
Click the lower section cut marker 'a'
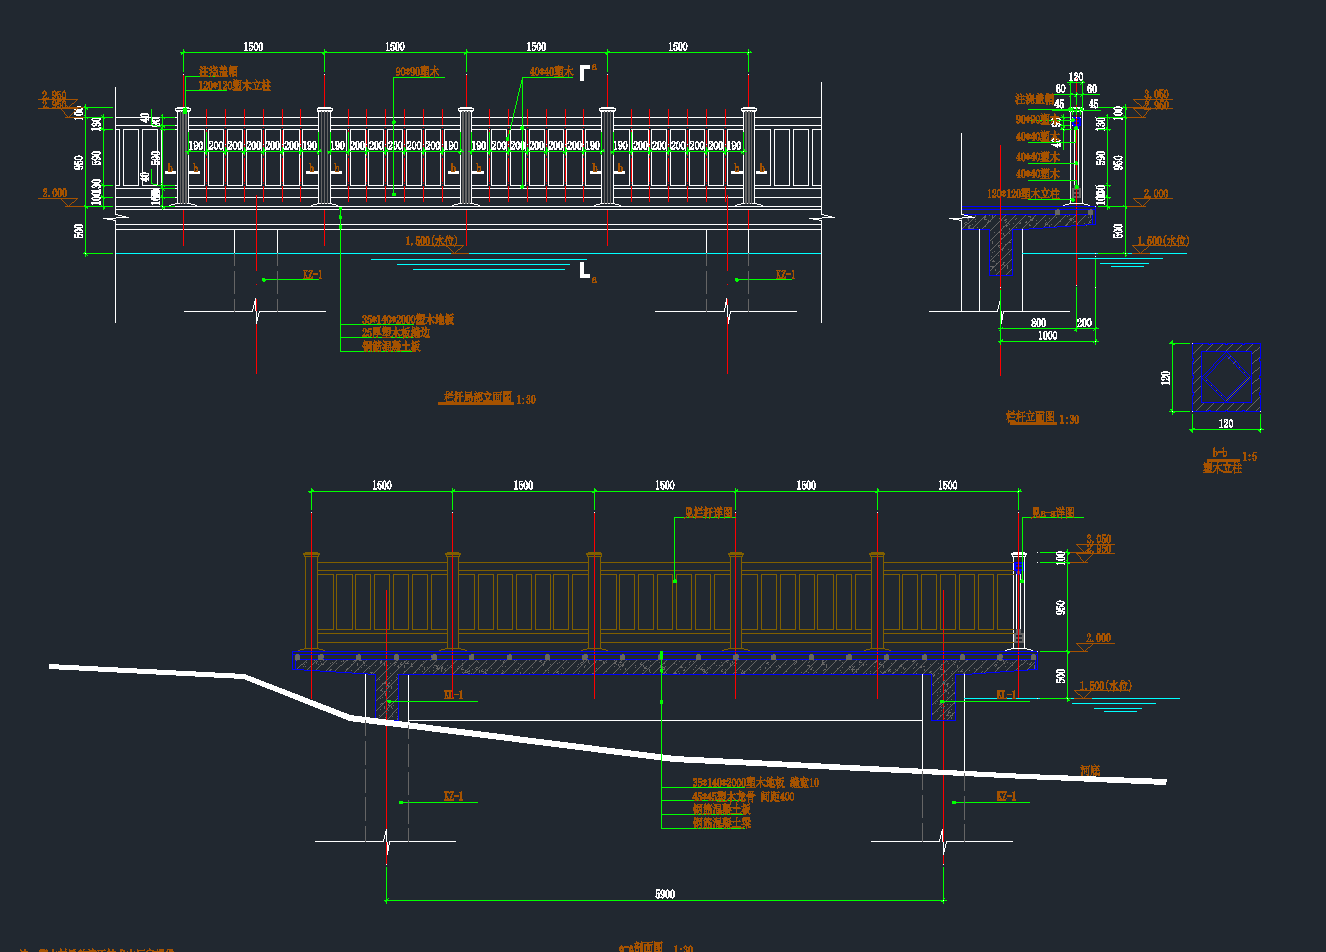tap(586, 271)
